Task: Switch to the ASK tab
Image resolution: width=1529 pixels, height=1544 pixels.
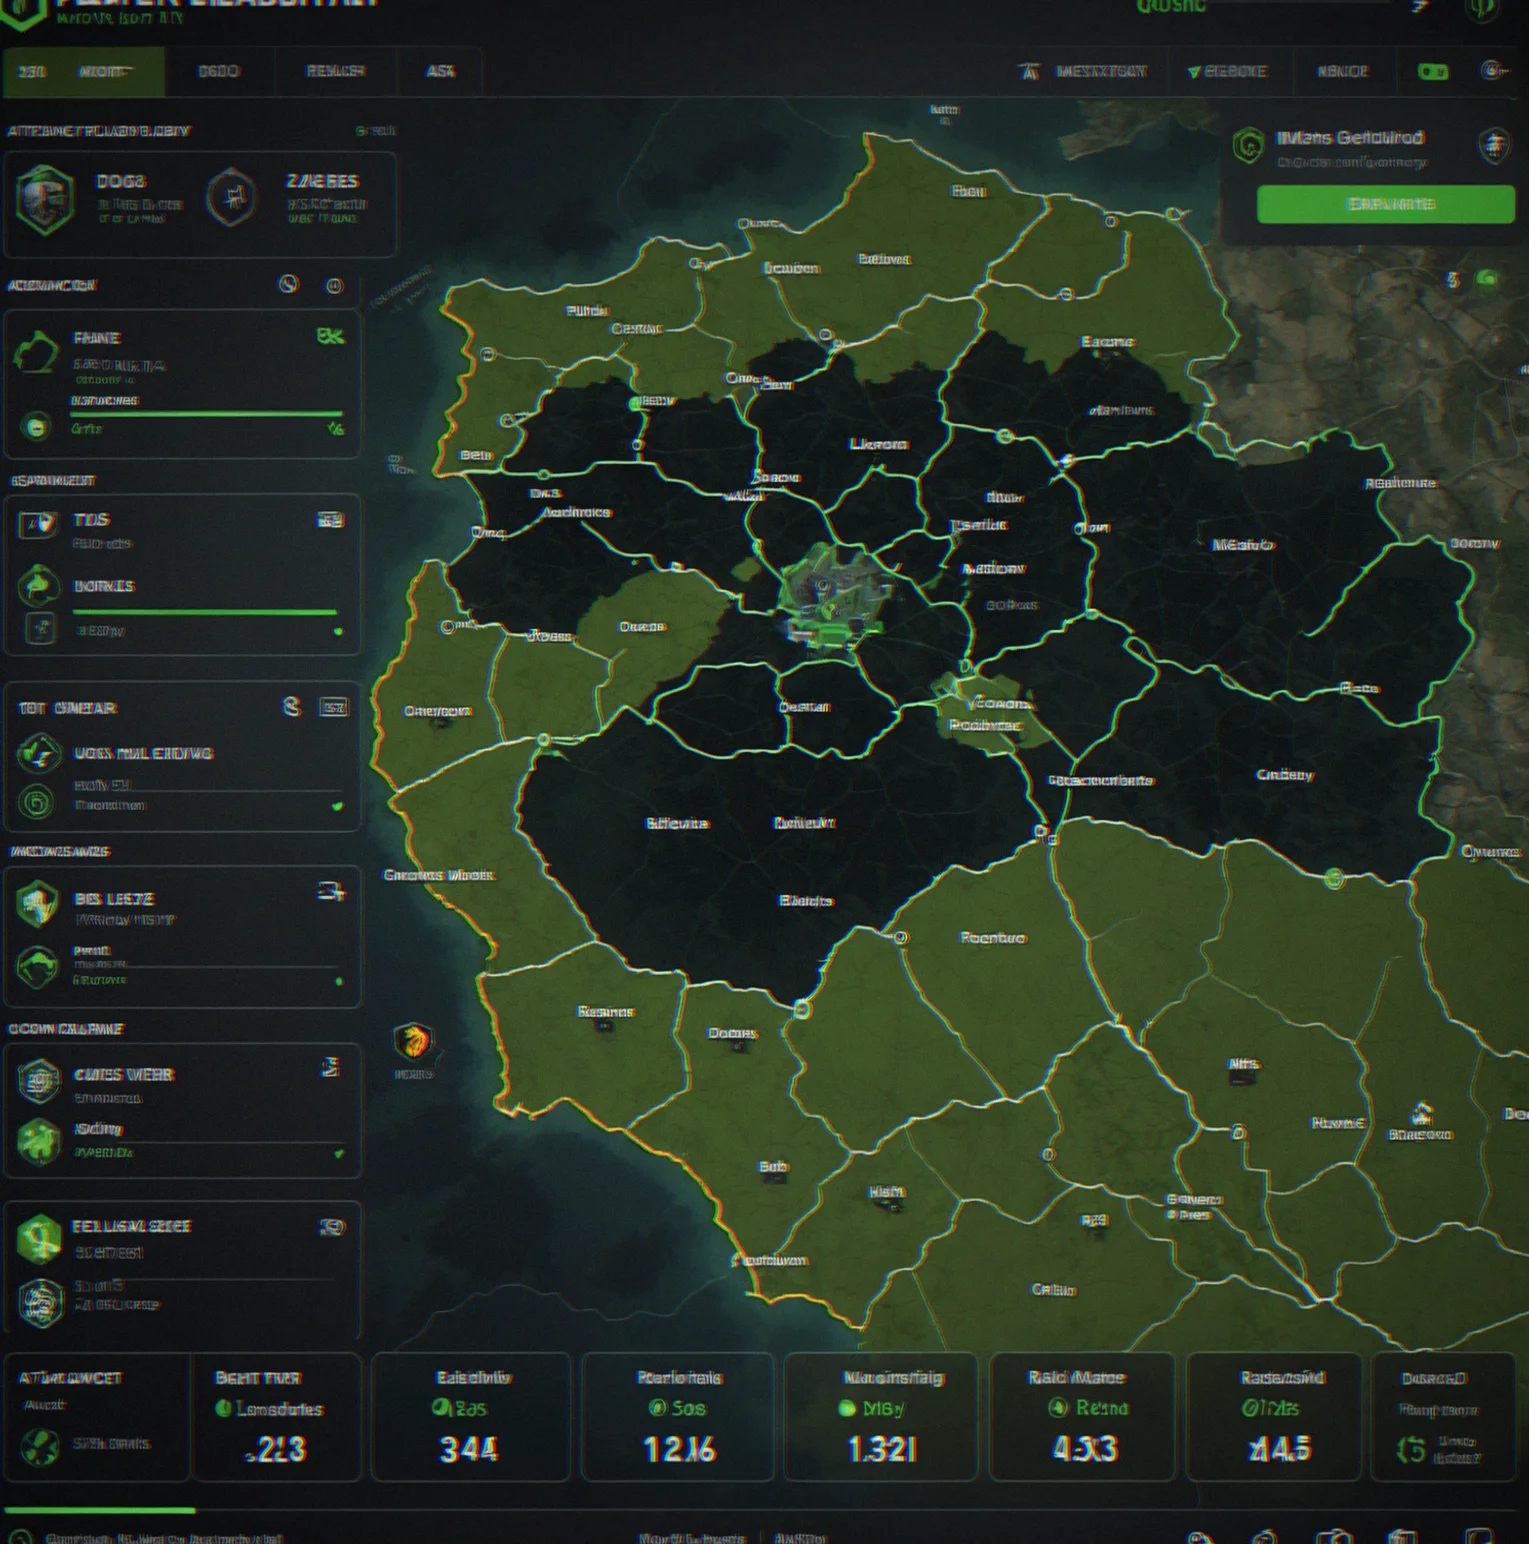Action: tap(440, 71)
